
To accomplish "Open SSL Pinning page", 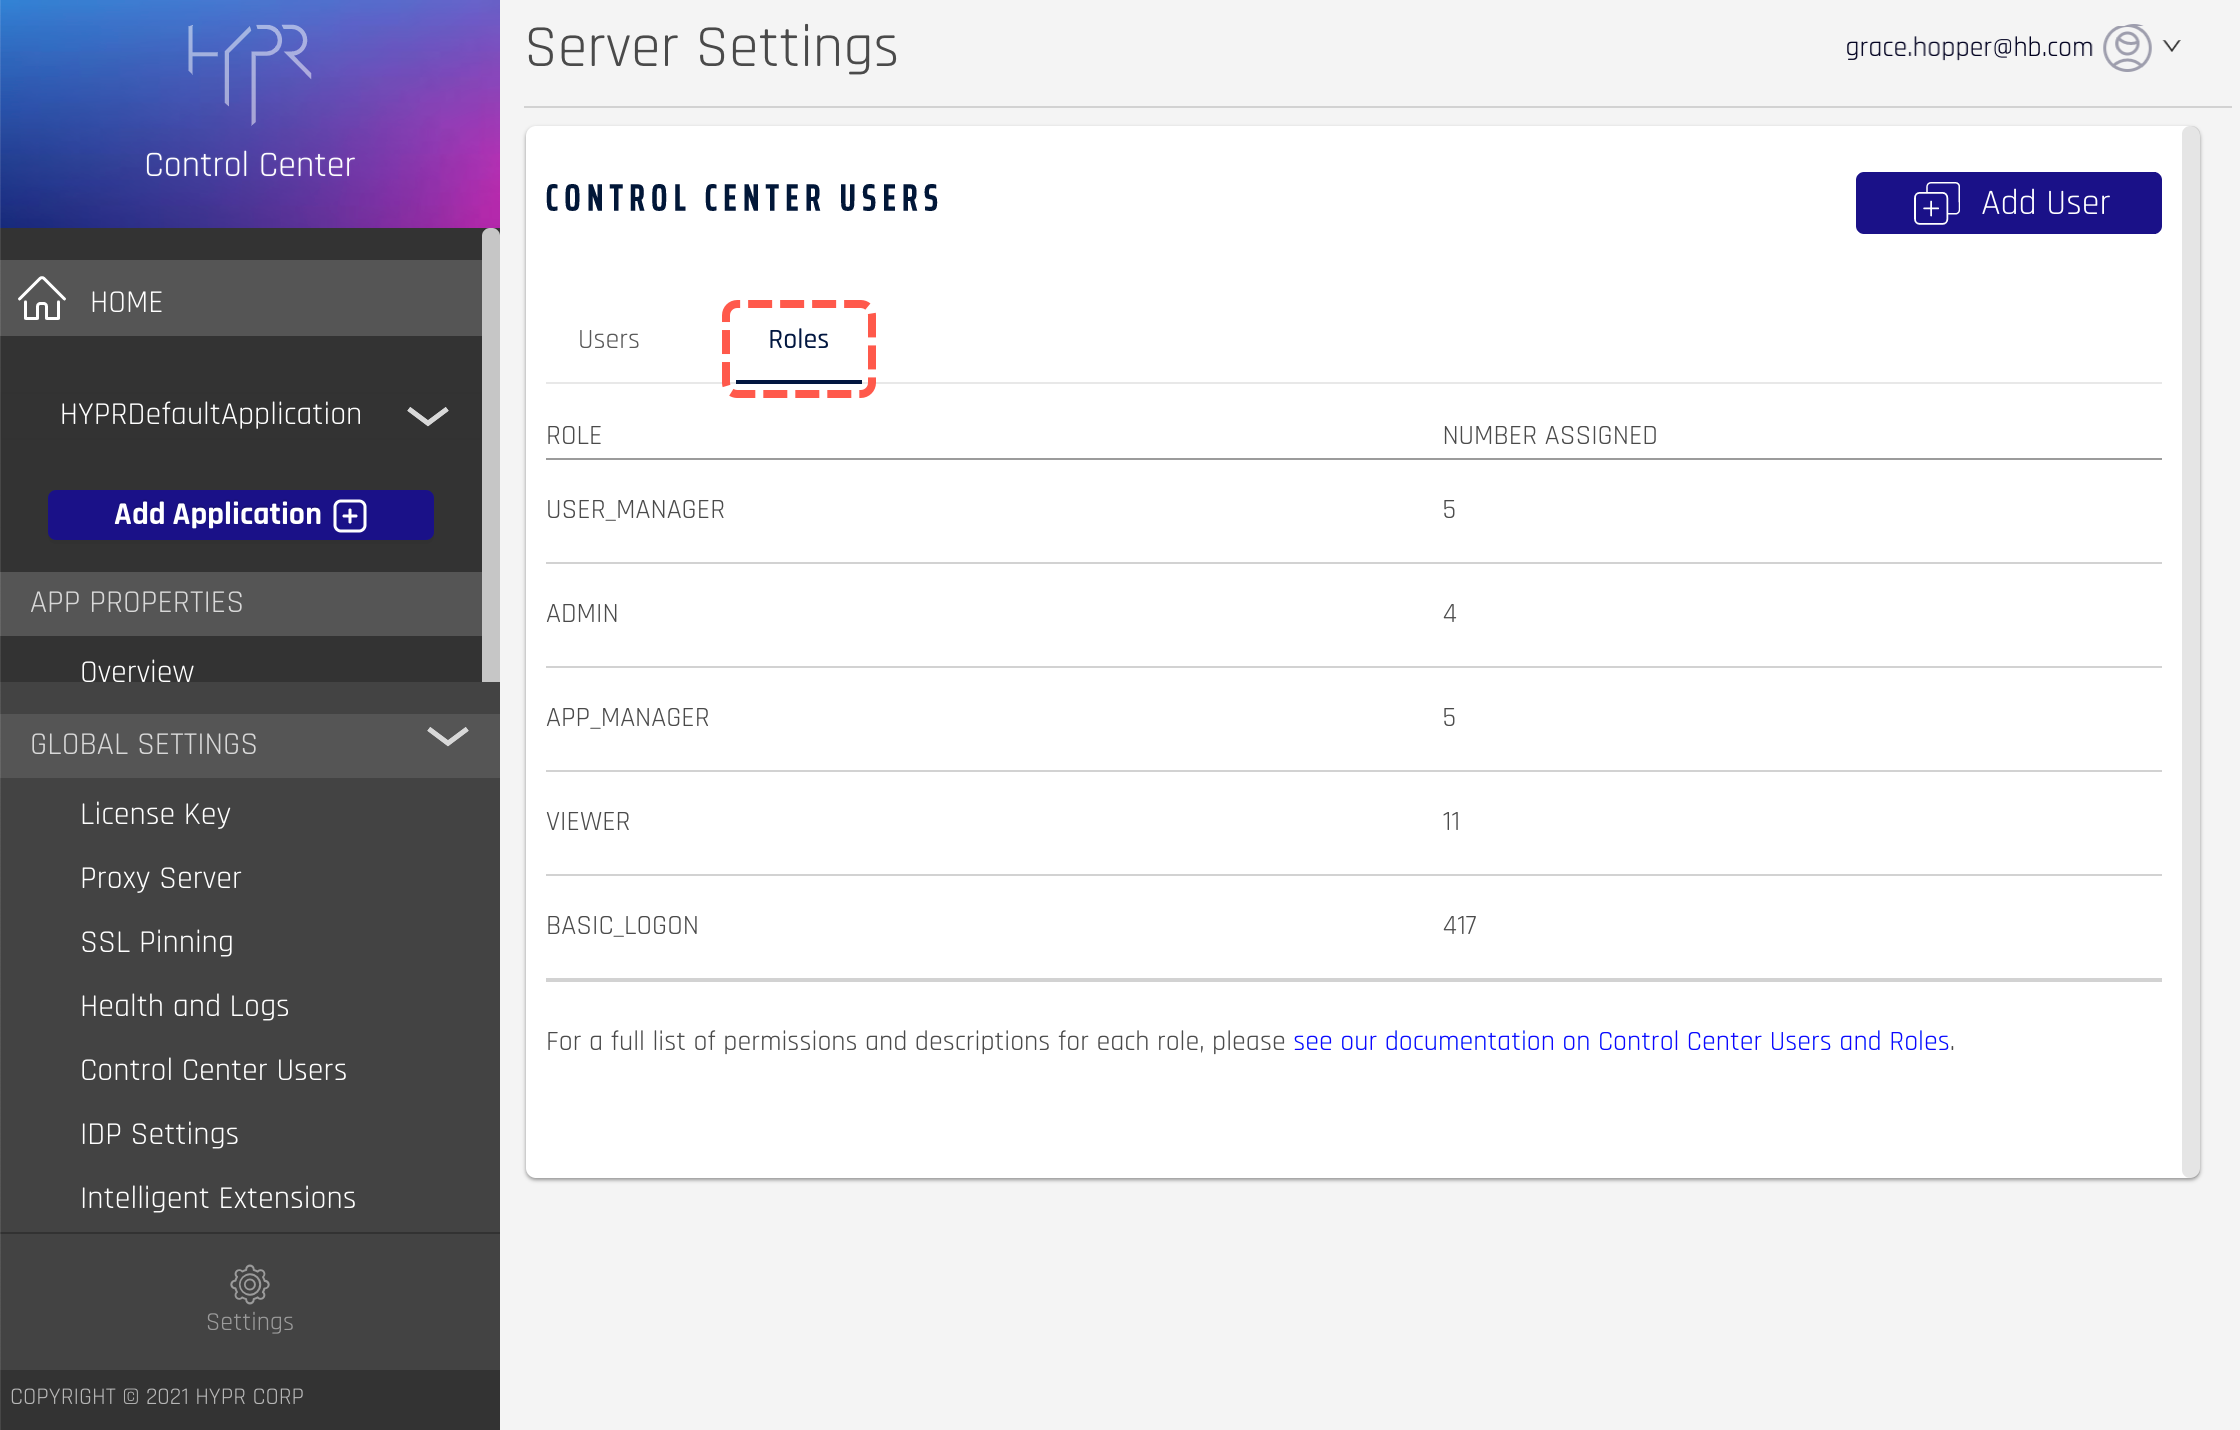I will [156, 942].
